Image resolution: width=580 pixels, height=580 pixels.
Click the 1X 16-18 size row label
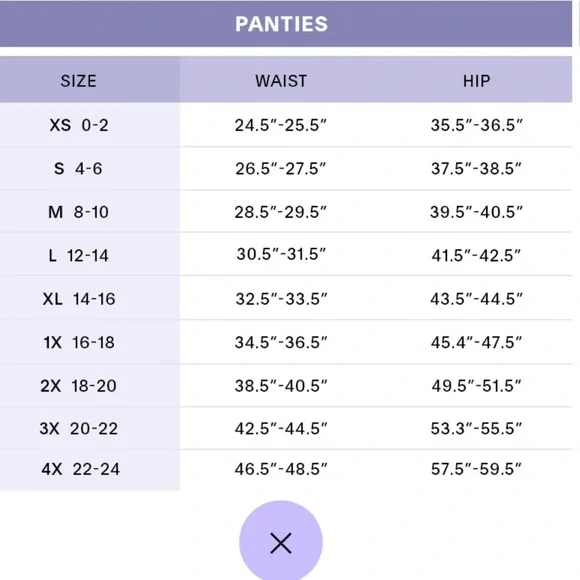point(79,342)
